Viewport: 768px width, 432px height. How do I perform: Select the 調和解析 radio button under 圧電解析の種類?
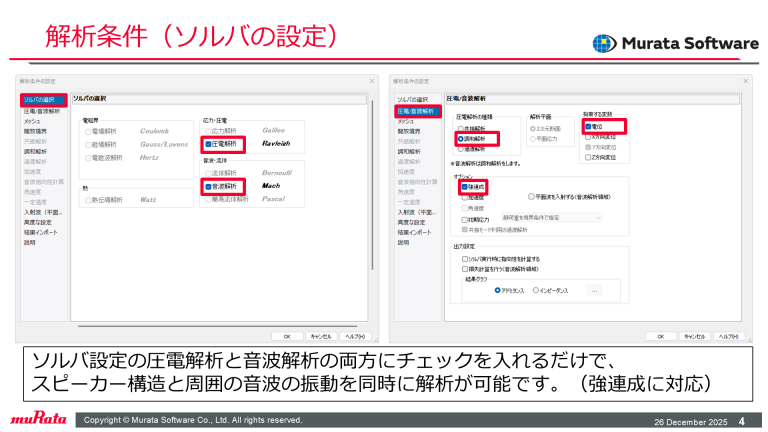460,139
